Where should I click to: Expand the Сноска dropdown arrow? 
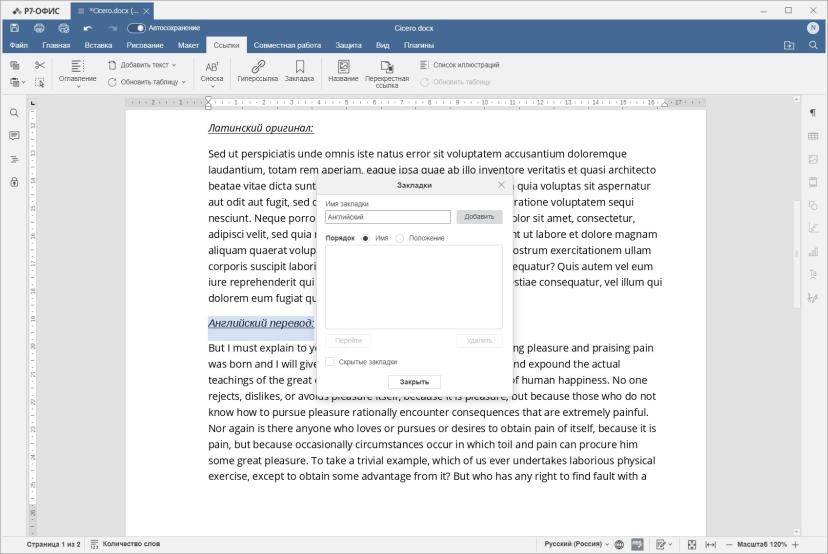point(212,86)
